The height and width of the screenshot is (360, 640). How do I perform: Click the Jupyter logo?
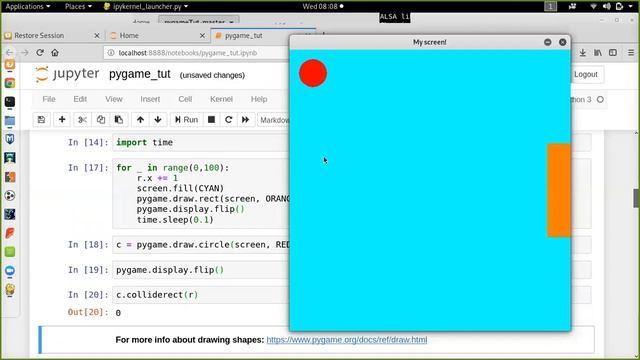(67, 74)
